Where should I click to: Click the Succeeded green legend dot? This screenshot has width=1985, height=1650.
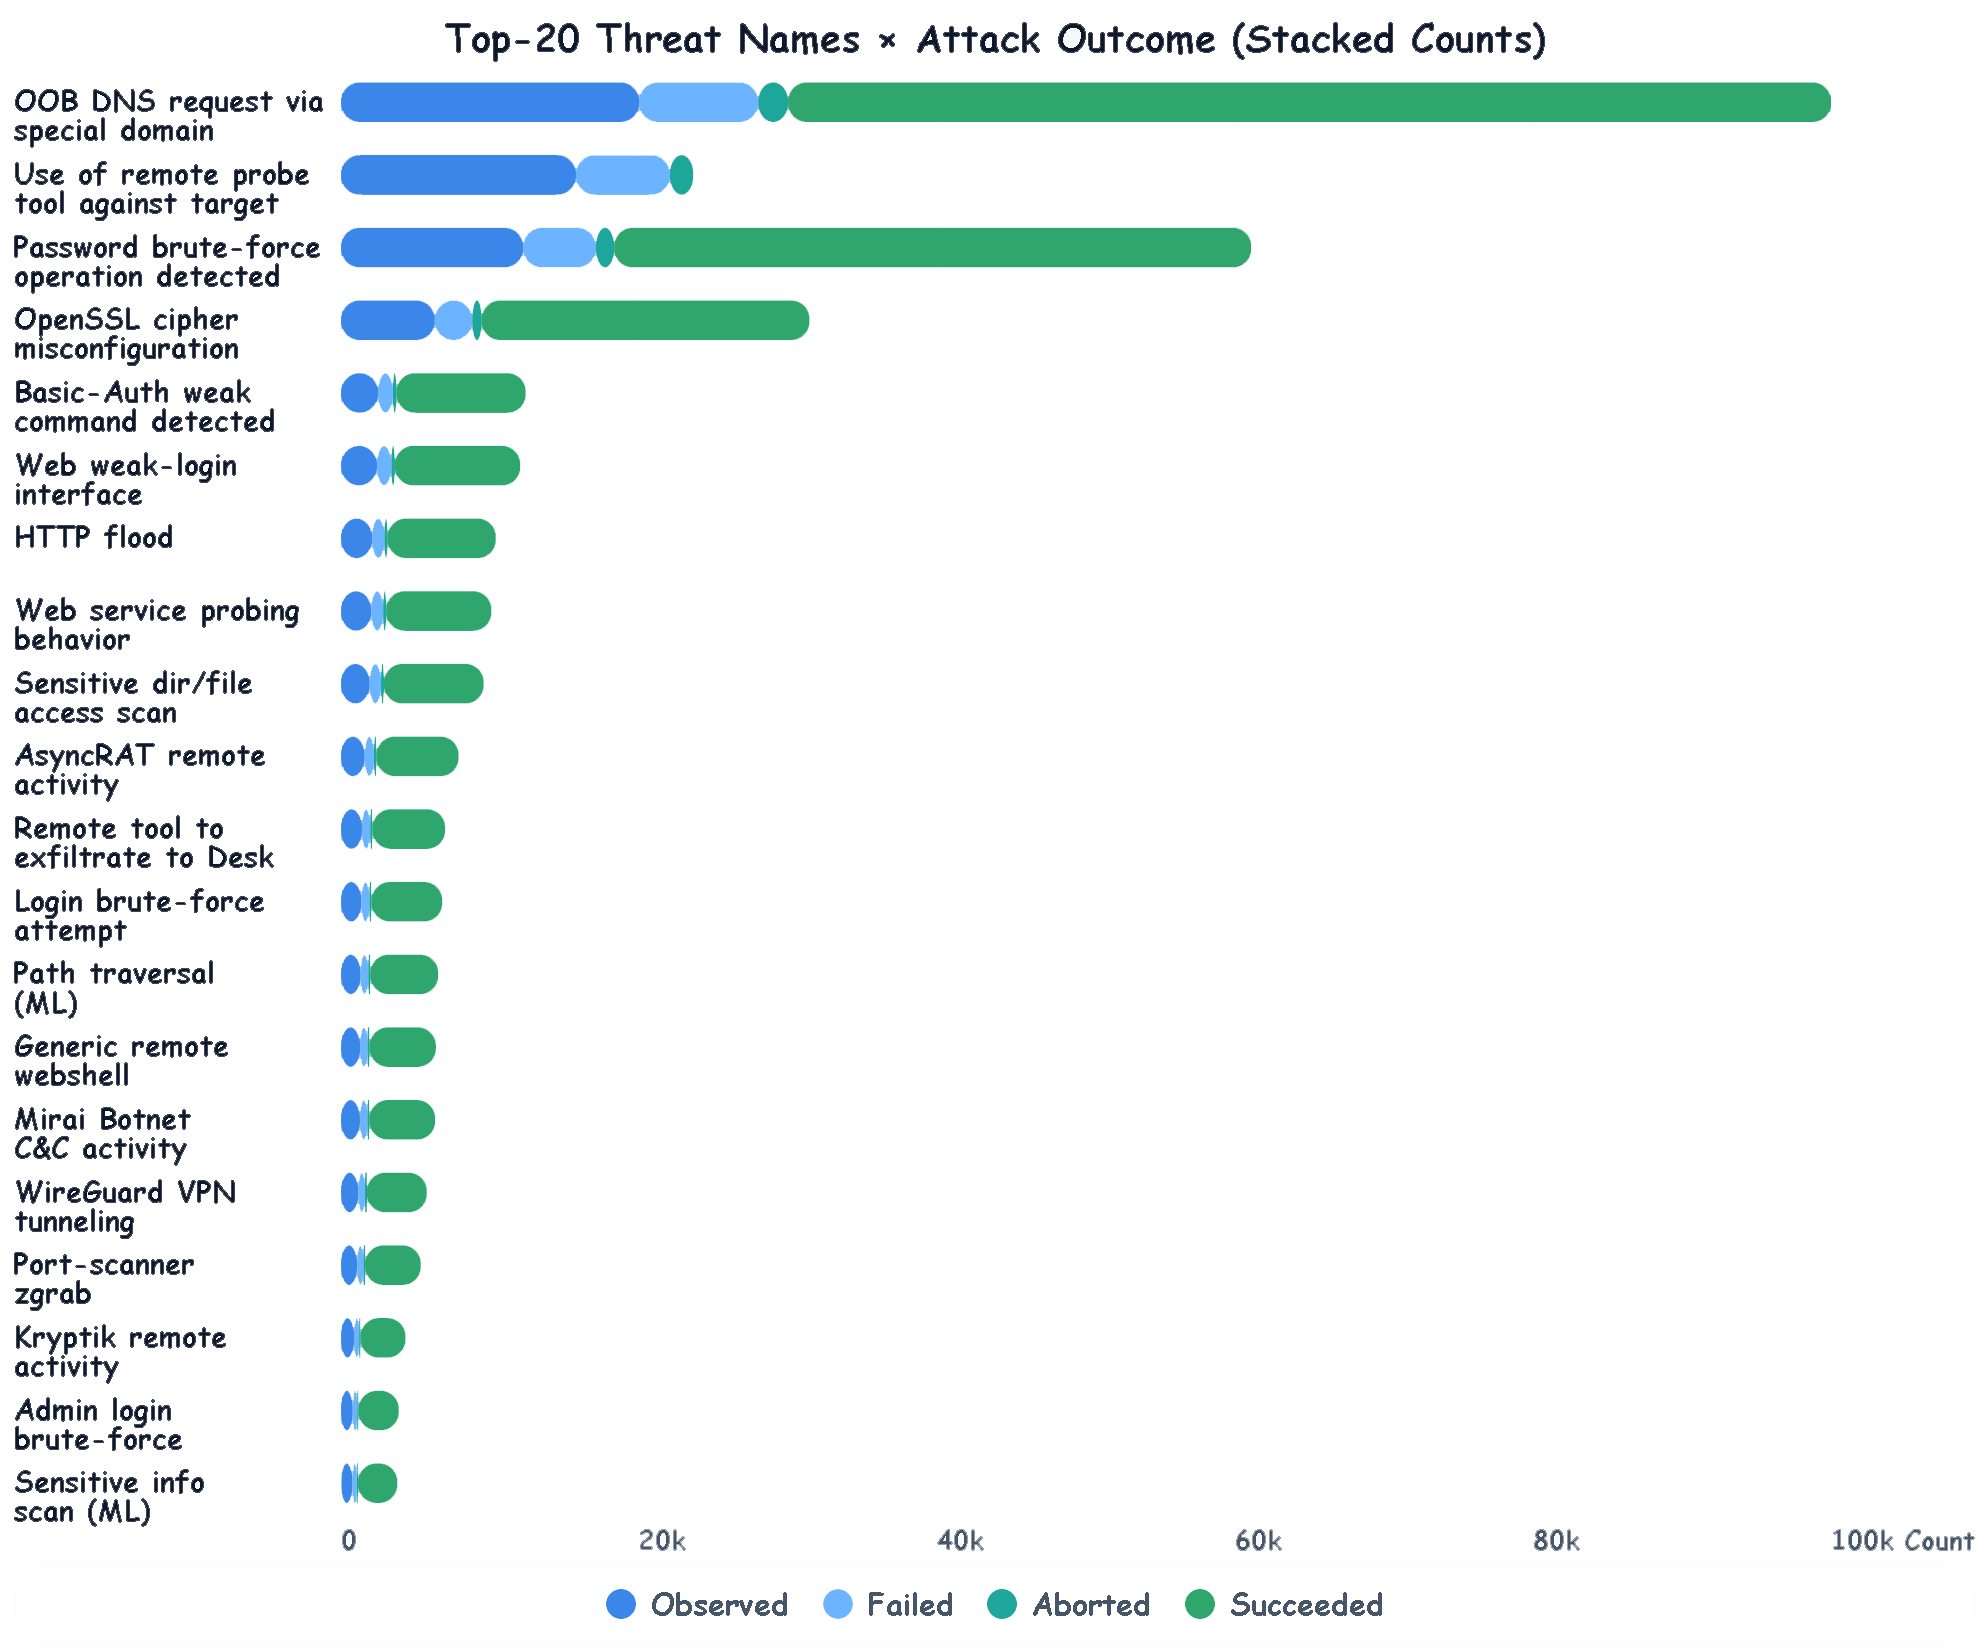point(1199,1604)
